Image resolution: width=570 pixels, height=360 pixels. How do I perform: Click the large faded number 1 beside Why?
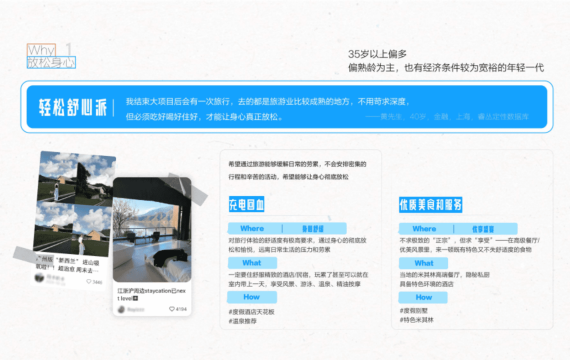[x=69, y=49]
